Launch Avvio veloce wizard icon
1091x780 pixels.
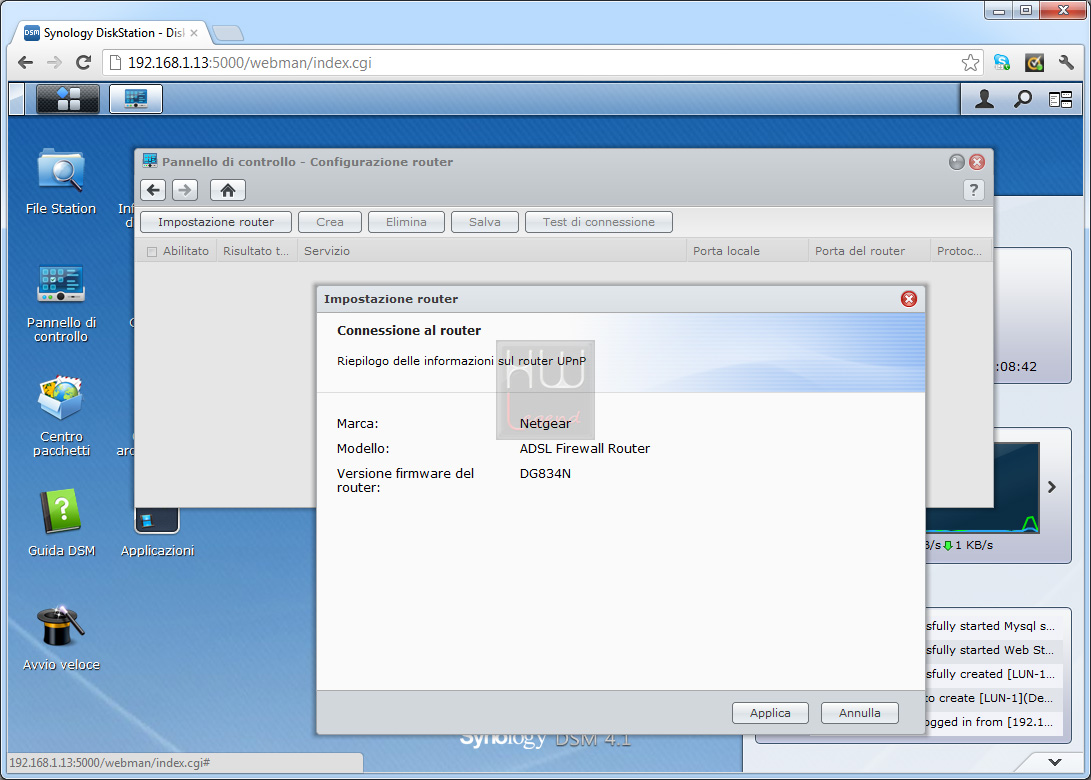pyautogui.click(x=61, y=637)
